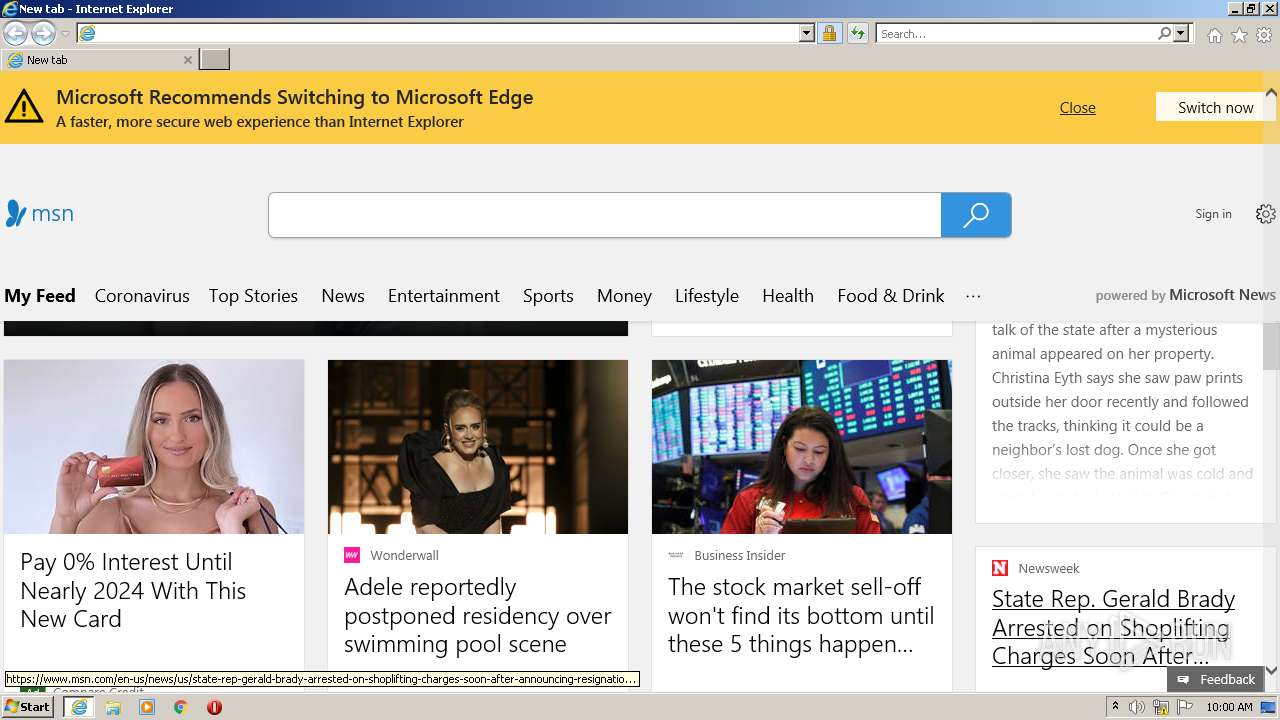
Task: Click the Business Insider source icon
Action: (676, 555)
